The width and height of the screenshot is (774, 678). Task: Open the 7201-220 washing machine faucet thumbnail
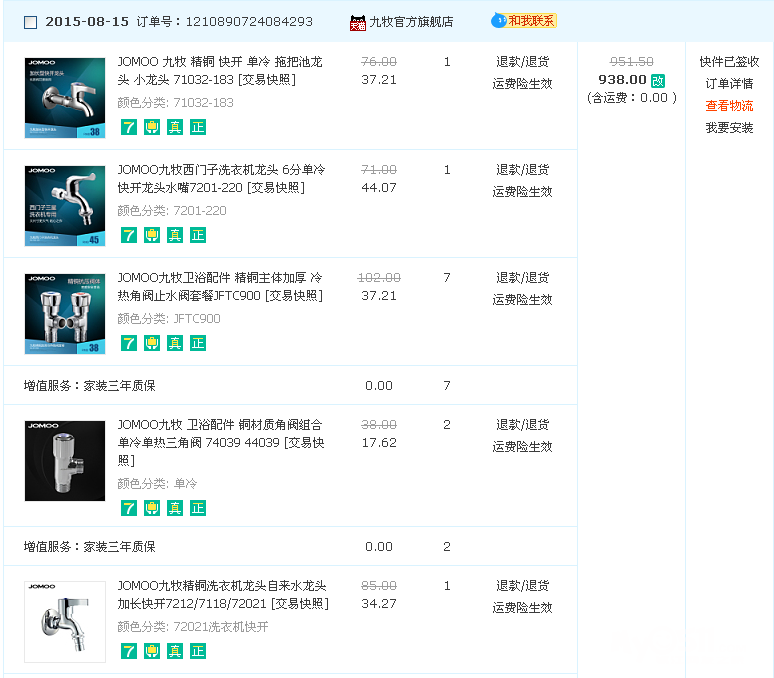(65, 206)
